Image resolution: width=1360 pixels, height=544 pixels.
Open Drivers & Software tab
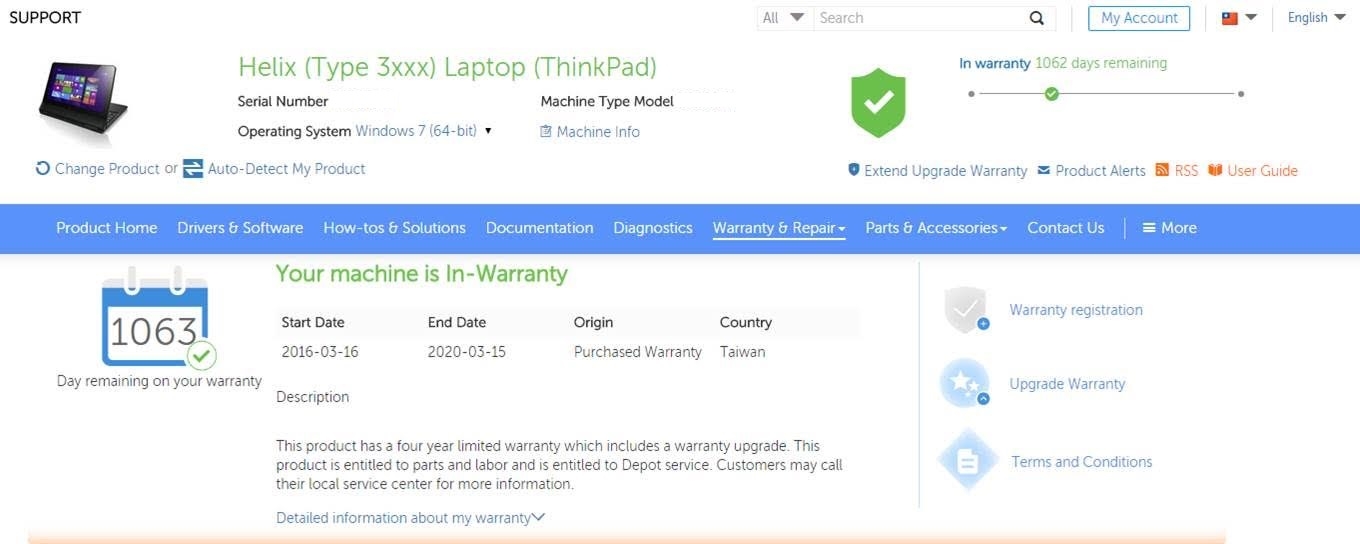[x=240, y=228]
